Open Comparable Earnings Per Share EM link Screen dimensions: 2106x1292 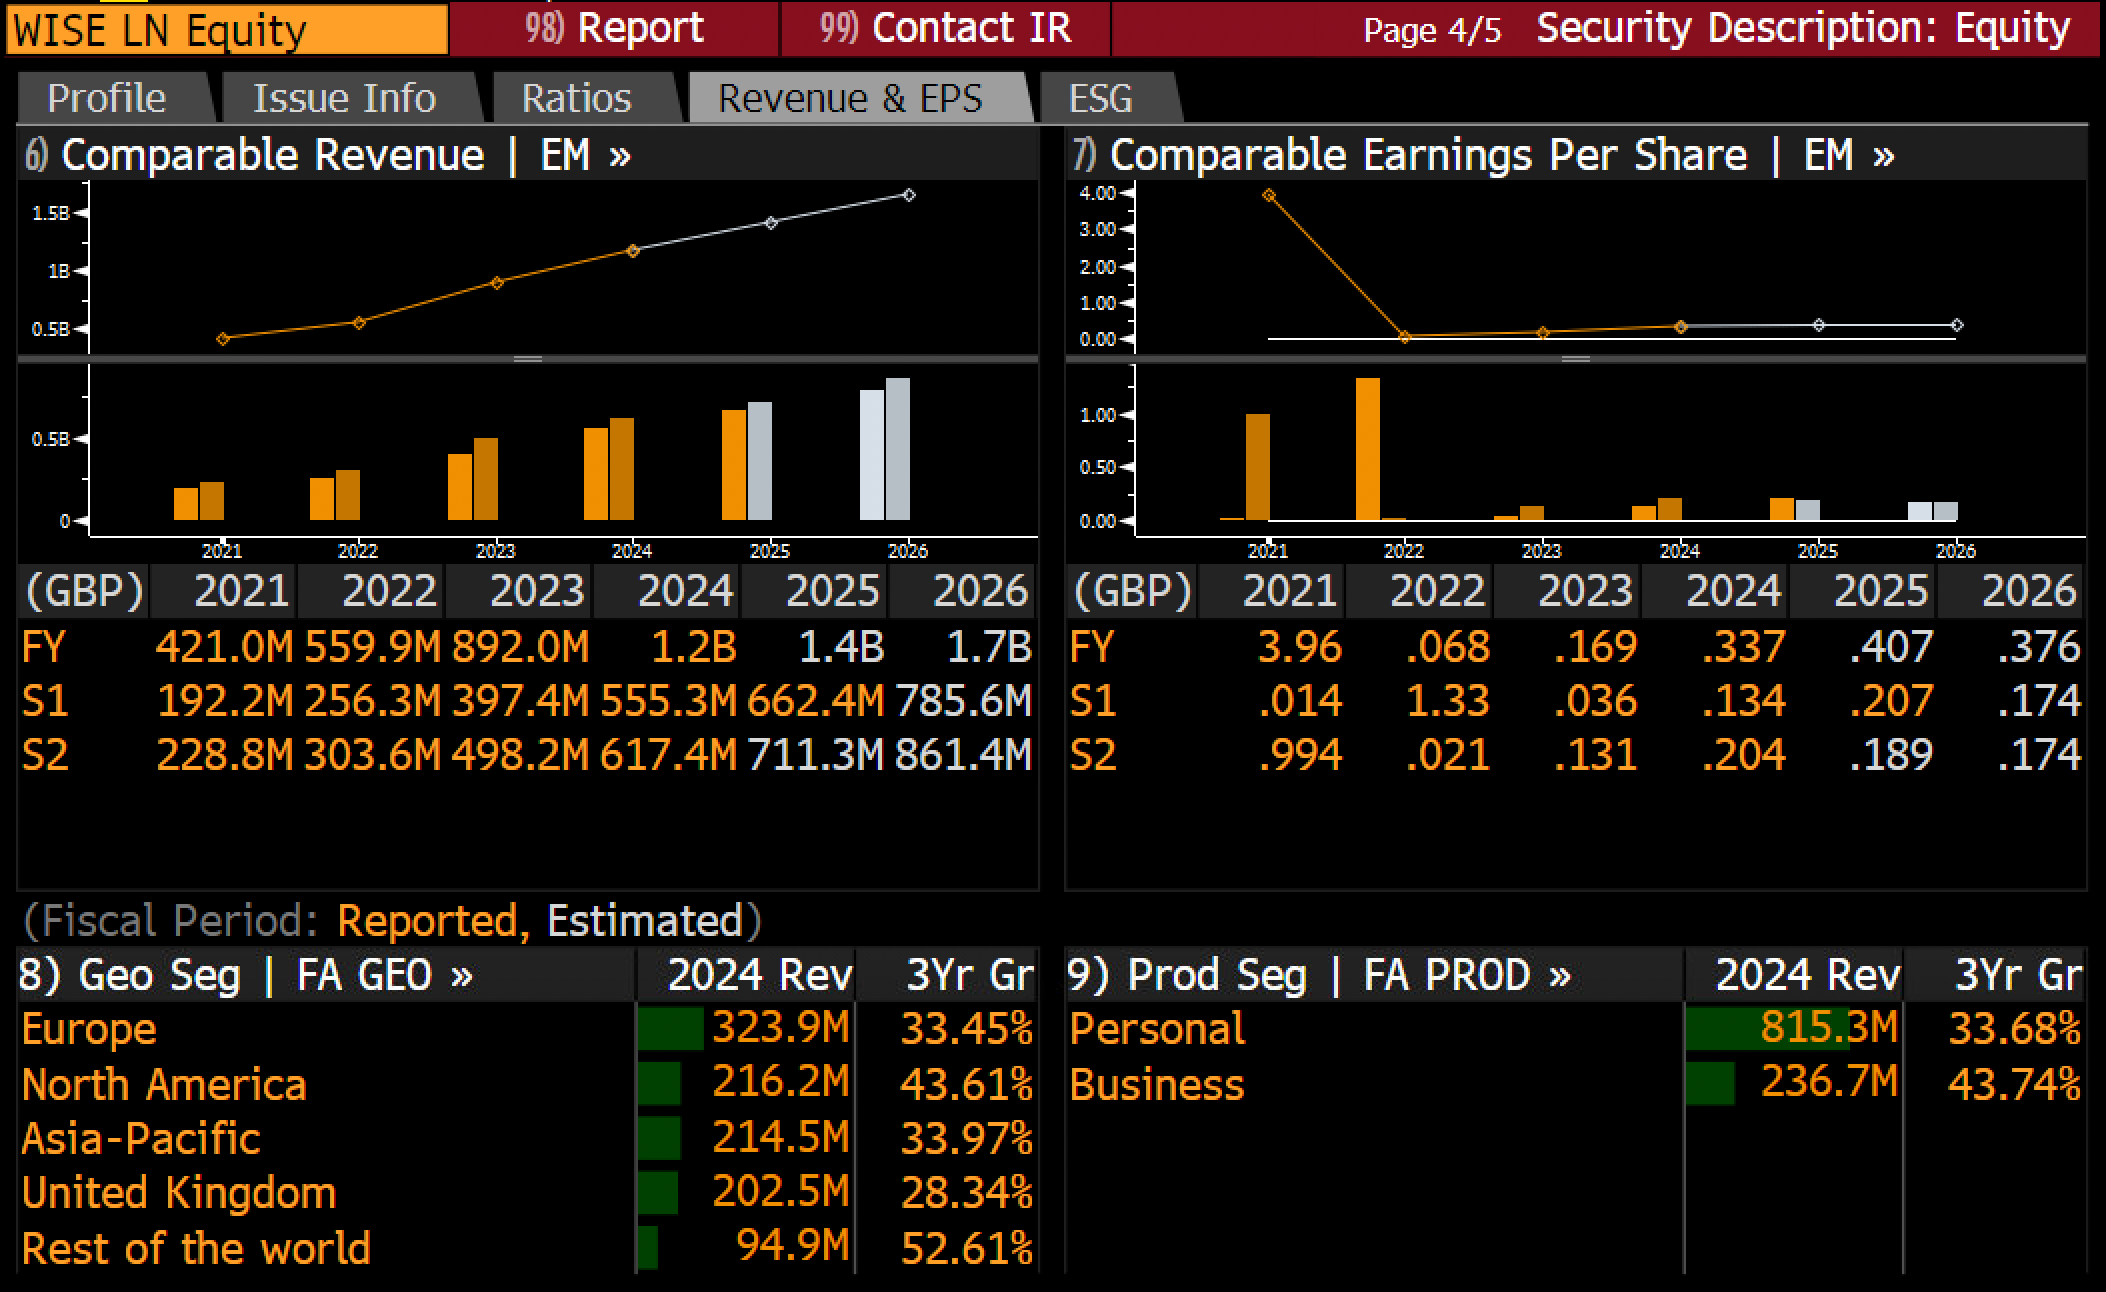pyautogui.click(x=1485, y=155)
